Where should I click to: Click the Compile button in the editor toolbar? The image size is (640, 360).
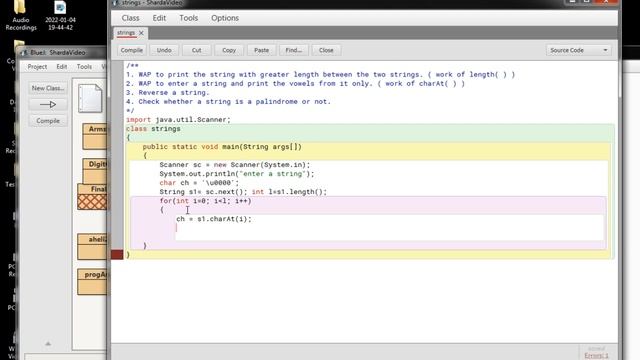click(131, 50)
